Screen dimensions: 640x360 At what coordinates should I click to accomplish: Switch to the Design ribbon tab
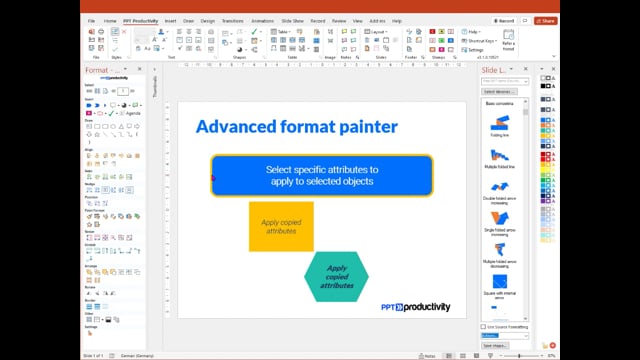(x=207, y=21)
